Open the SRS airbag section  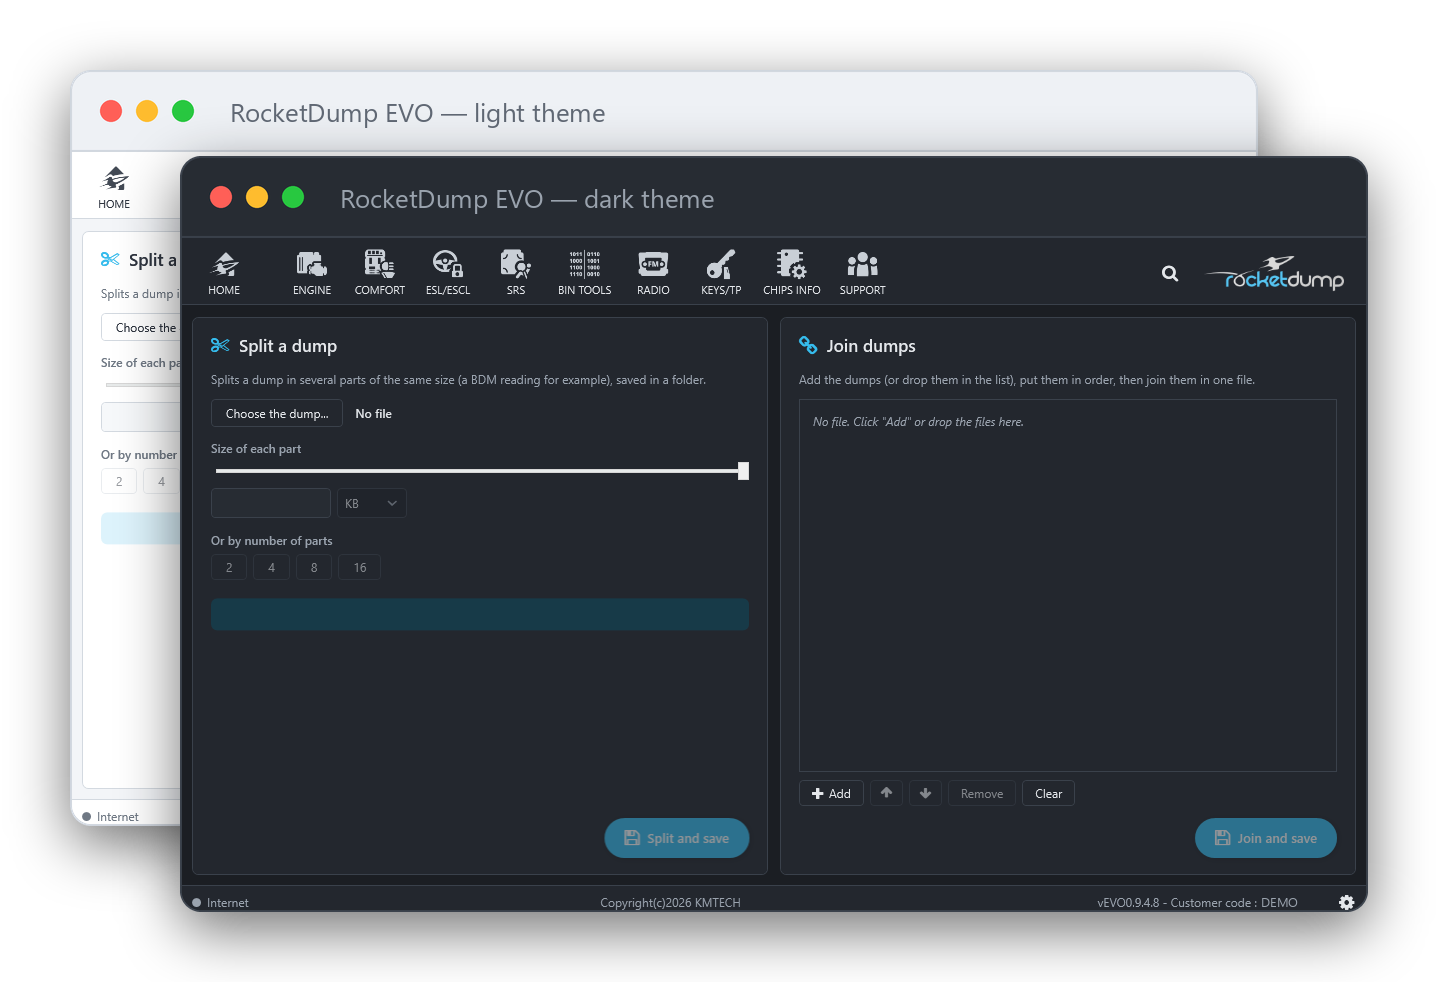pos(516,272)
